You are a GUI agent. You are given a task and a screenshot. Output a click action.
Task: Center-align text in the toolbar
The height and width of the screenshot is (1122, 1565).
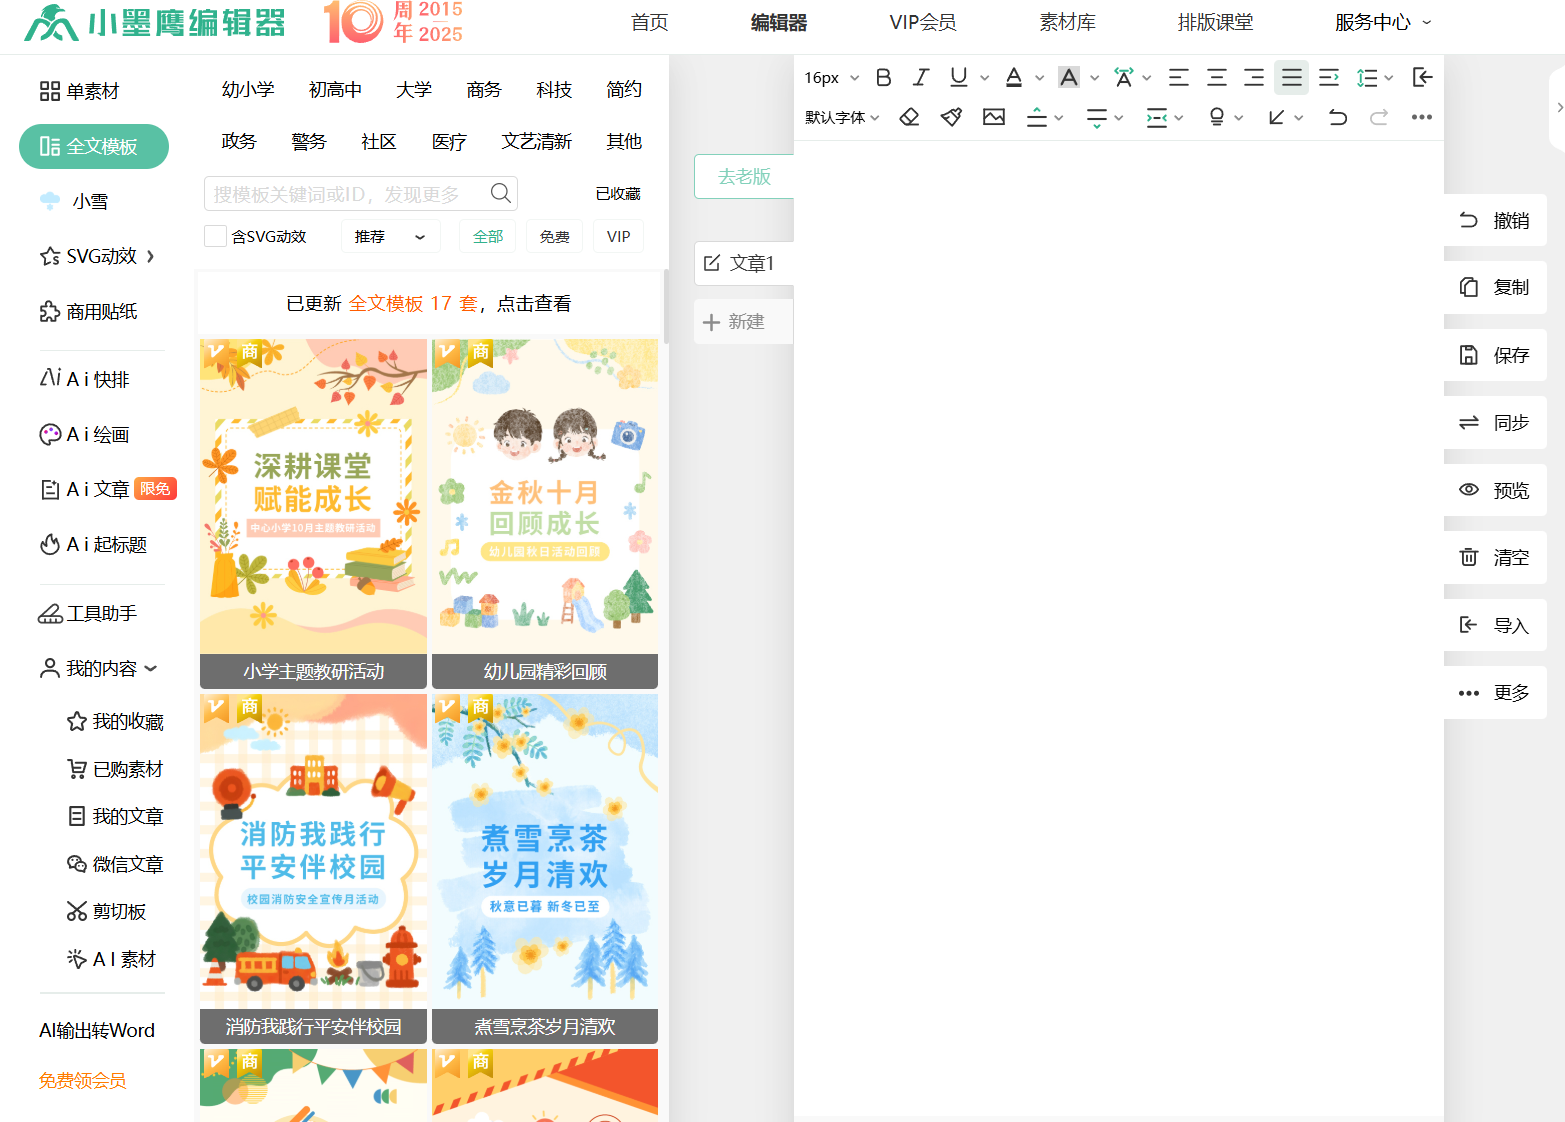click(x=1216, y=78)
